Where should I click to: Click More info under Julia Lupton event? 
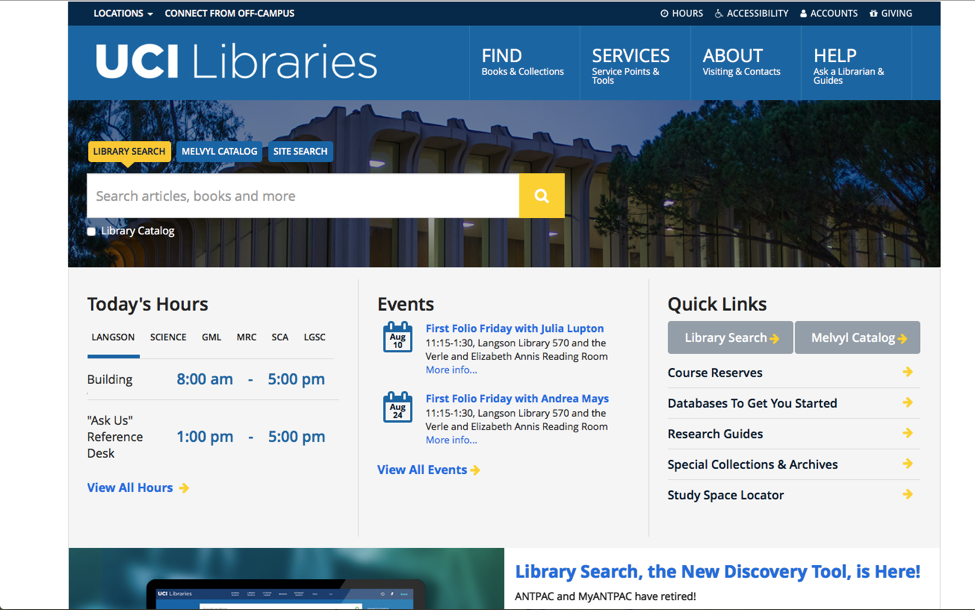click(x=451, y=370)
